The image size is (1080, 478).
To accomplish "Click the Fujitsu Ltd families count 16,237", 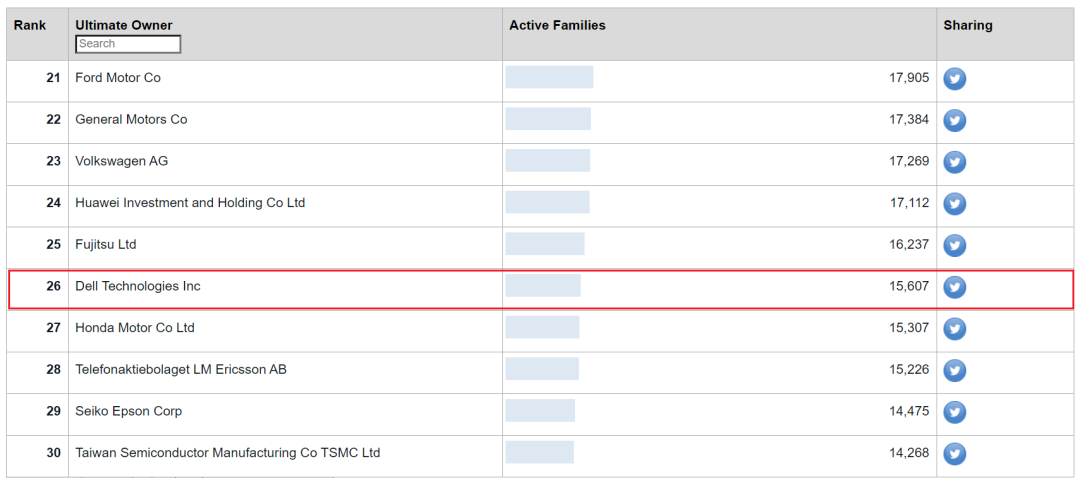I will point(908,244).
